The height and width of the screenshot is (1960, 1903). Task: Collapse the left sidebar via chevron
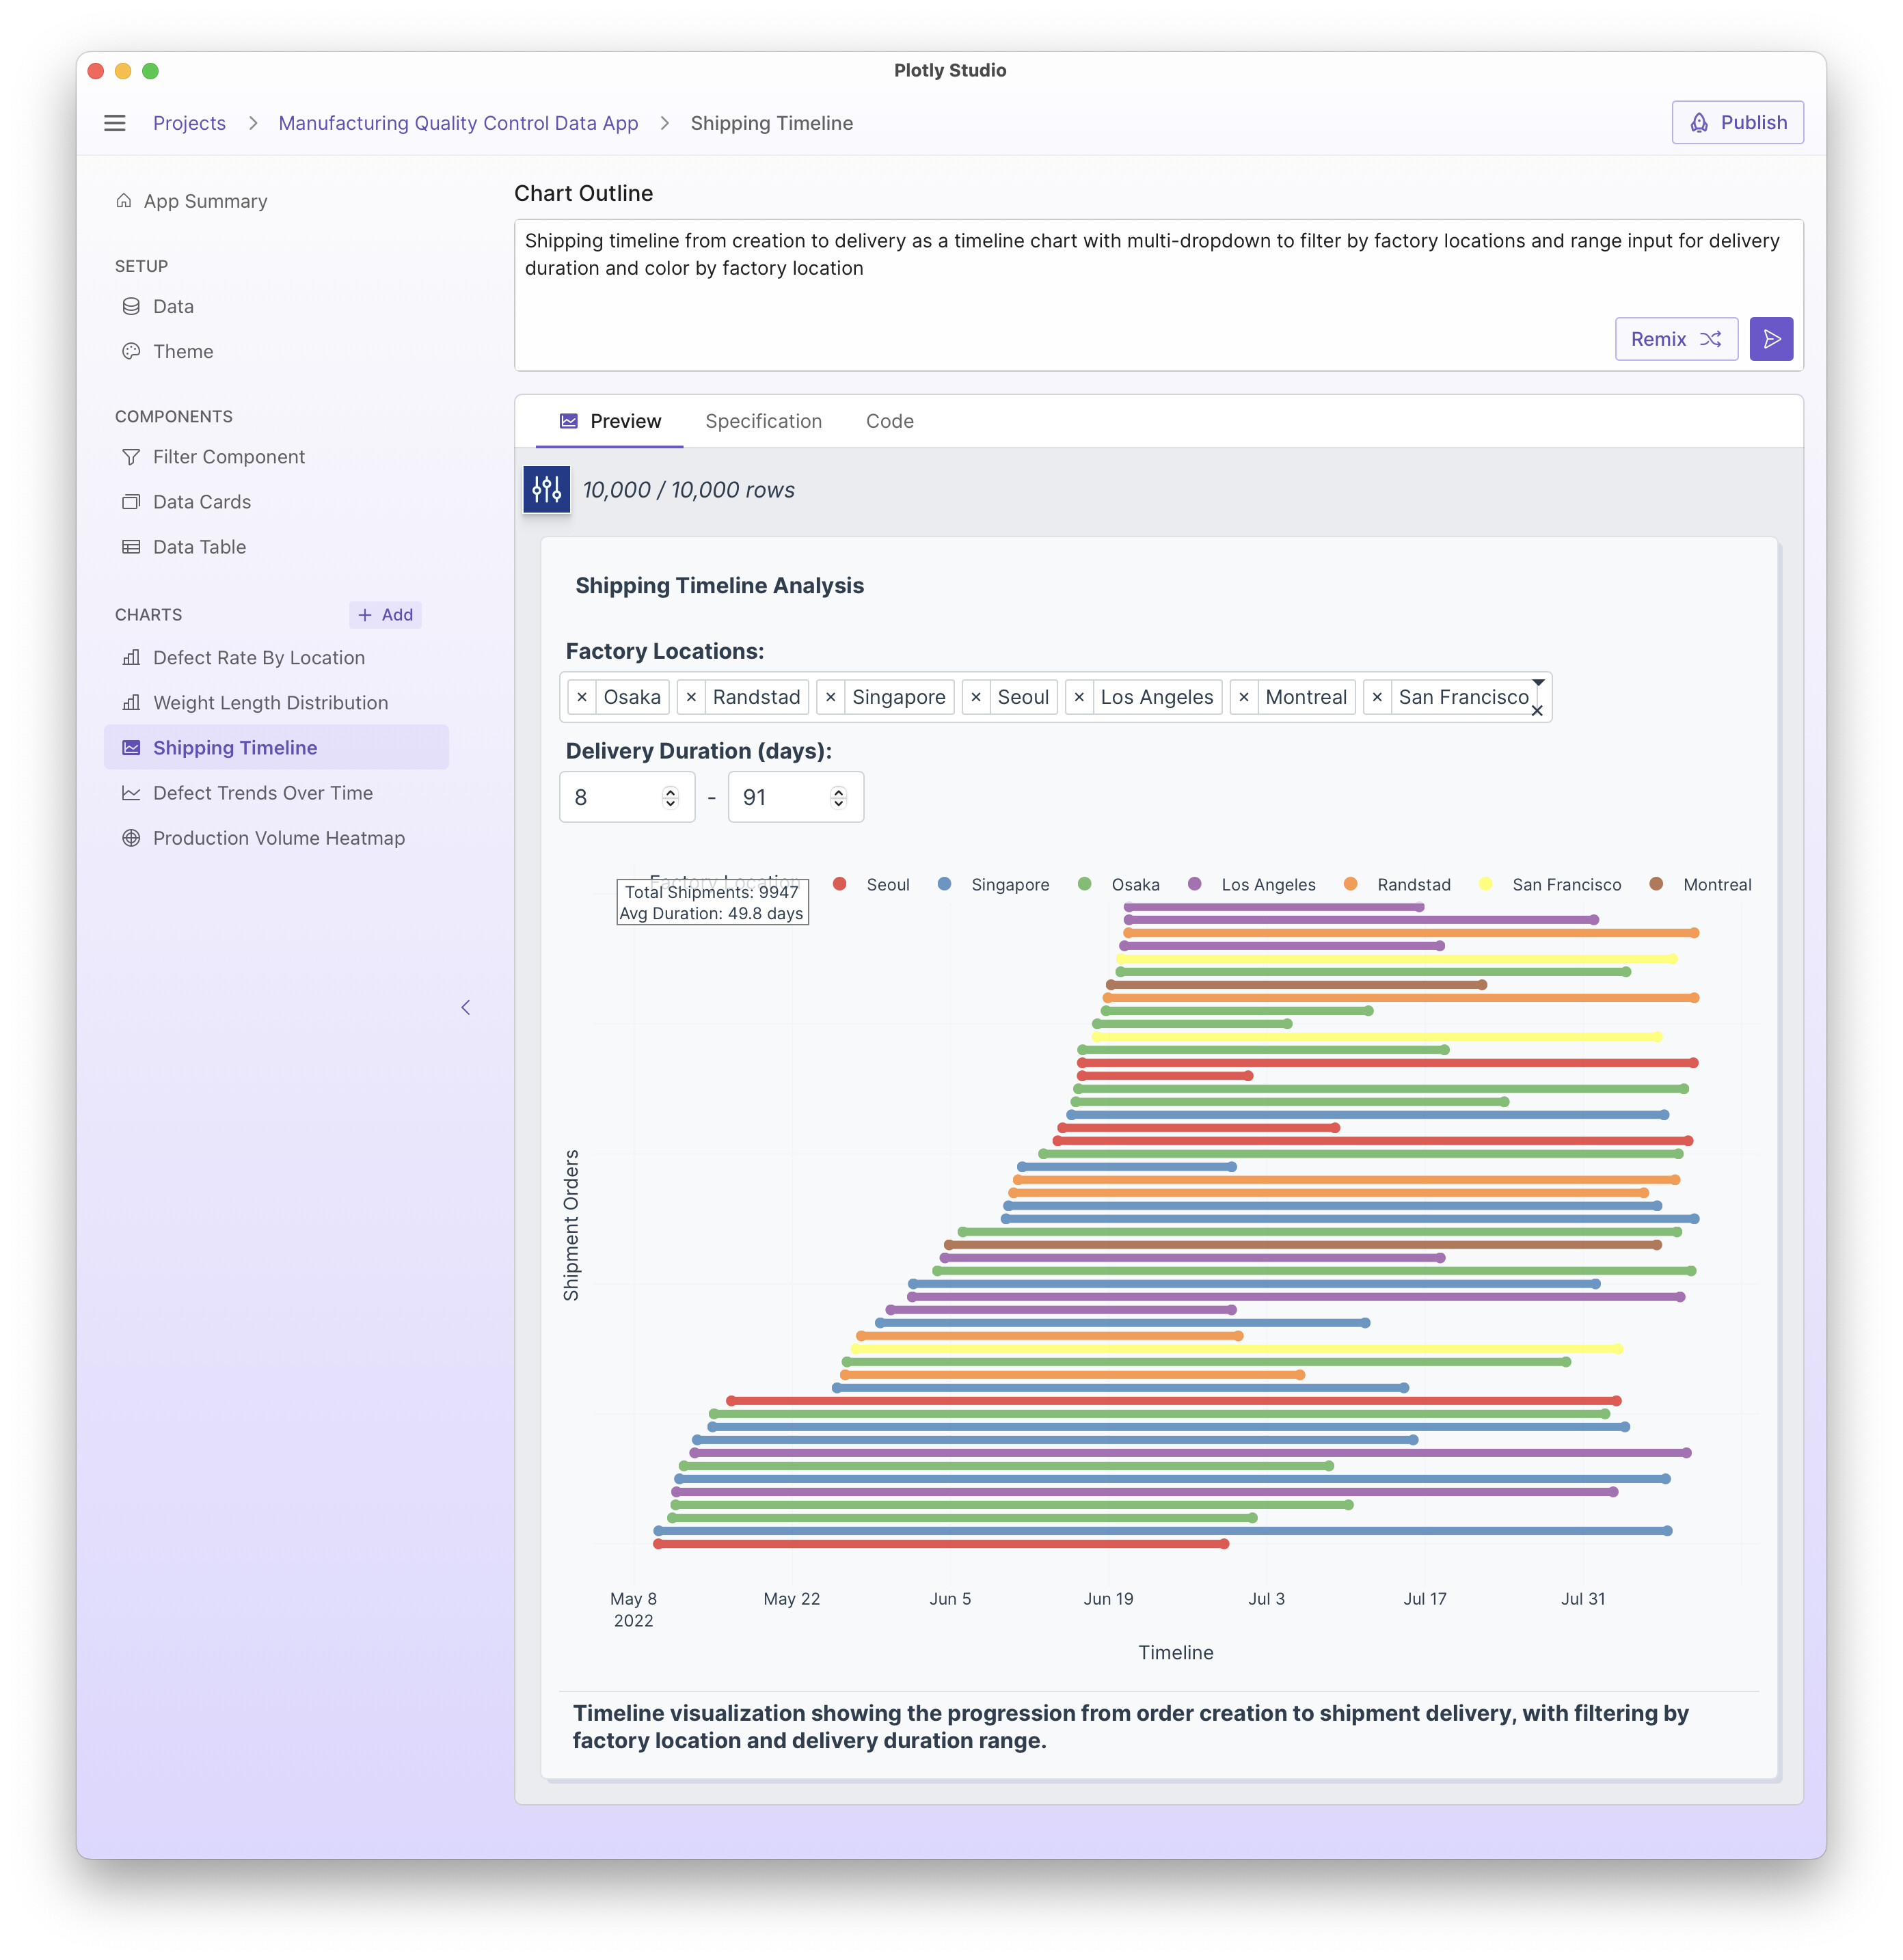pos(466,1007)
